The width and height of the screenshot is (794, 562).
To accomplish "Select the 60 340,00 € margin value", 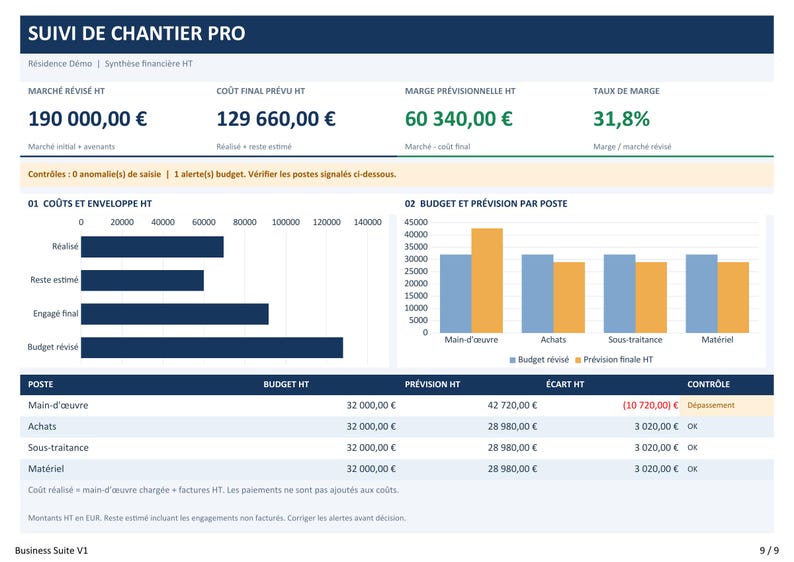I will click(458, 119).
